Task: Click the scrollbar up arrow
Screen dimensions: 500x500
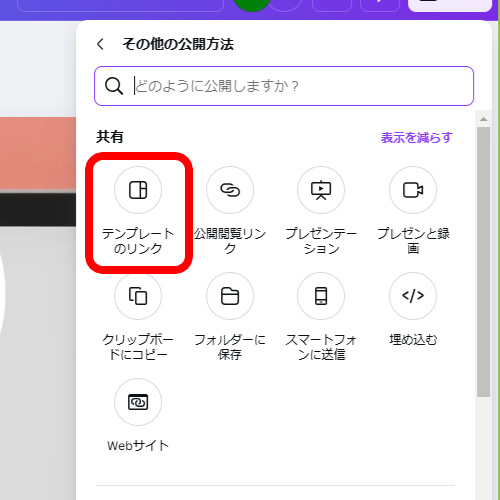Action: coord(483,119)
